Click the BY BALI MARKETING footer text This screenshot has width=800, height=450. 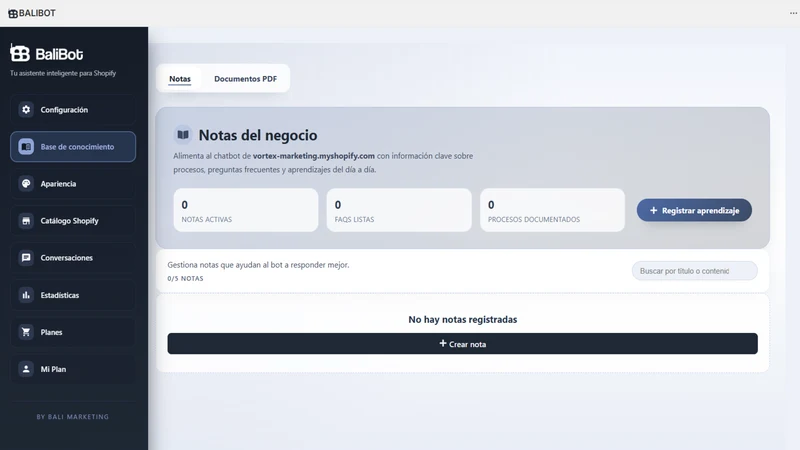(x=72, y=417)
